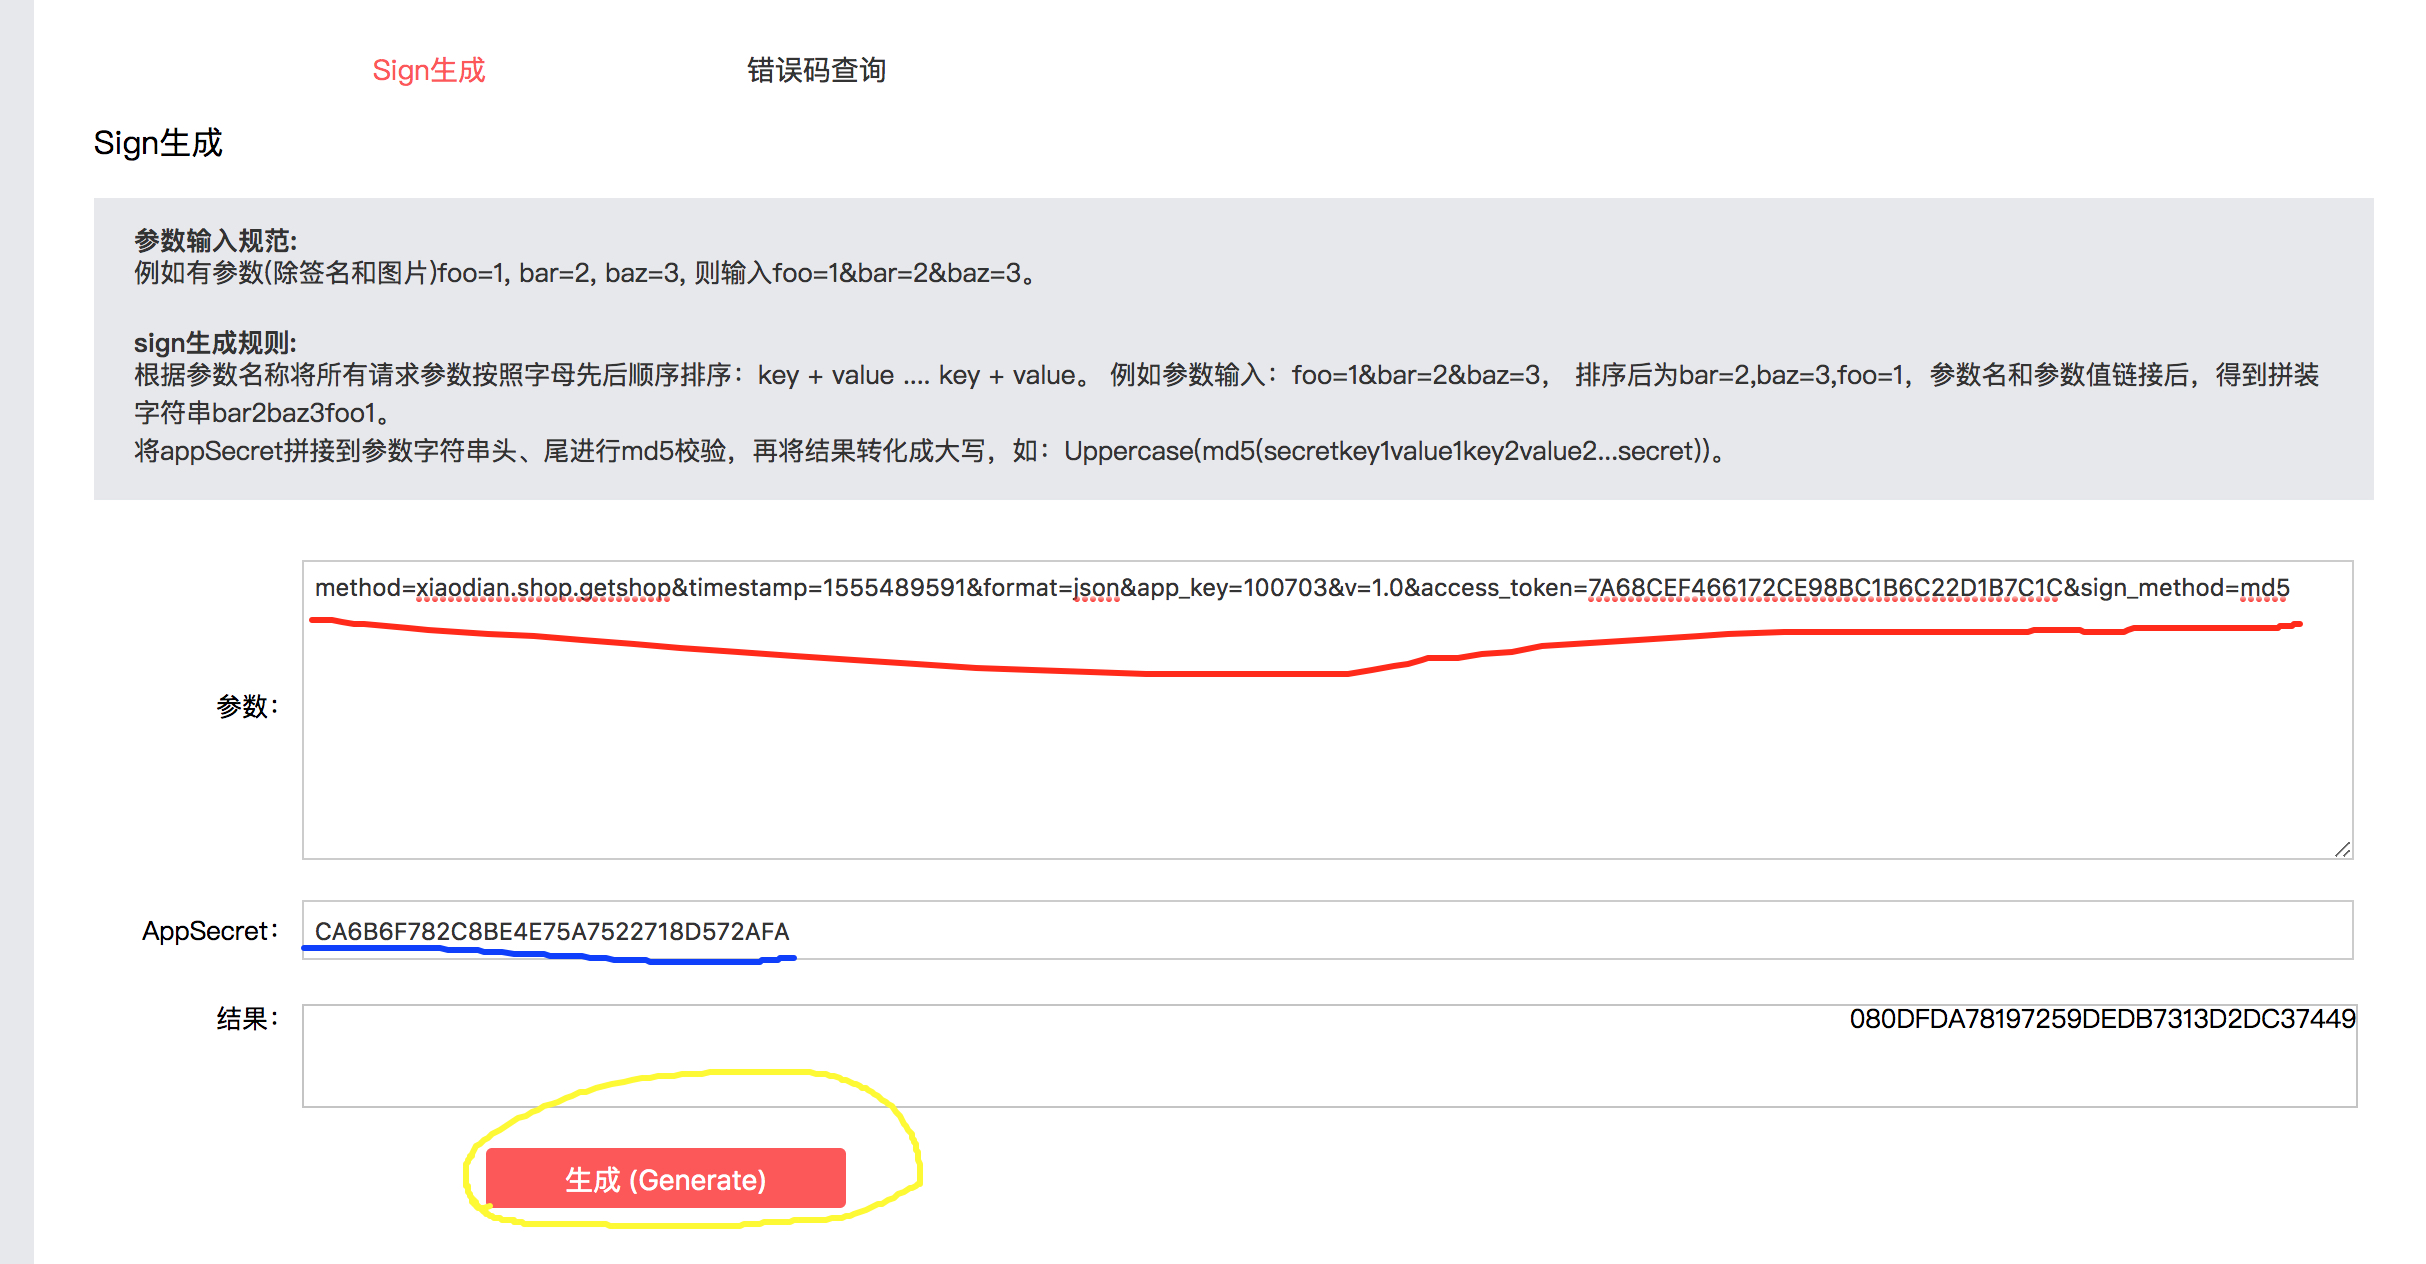Grab the 参数 textarea resize handle
The height and width of the screenshot is (1264, 2426).
pyautogui.click(x=2342, y=849)
